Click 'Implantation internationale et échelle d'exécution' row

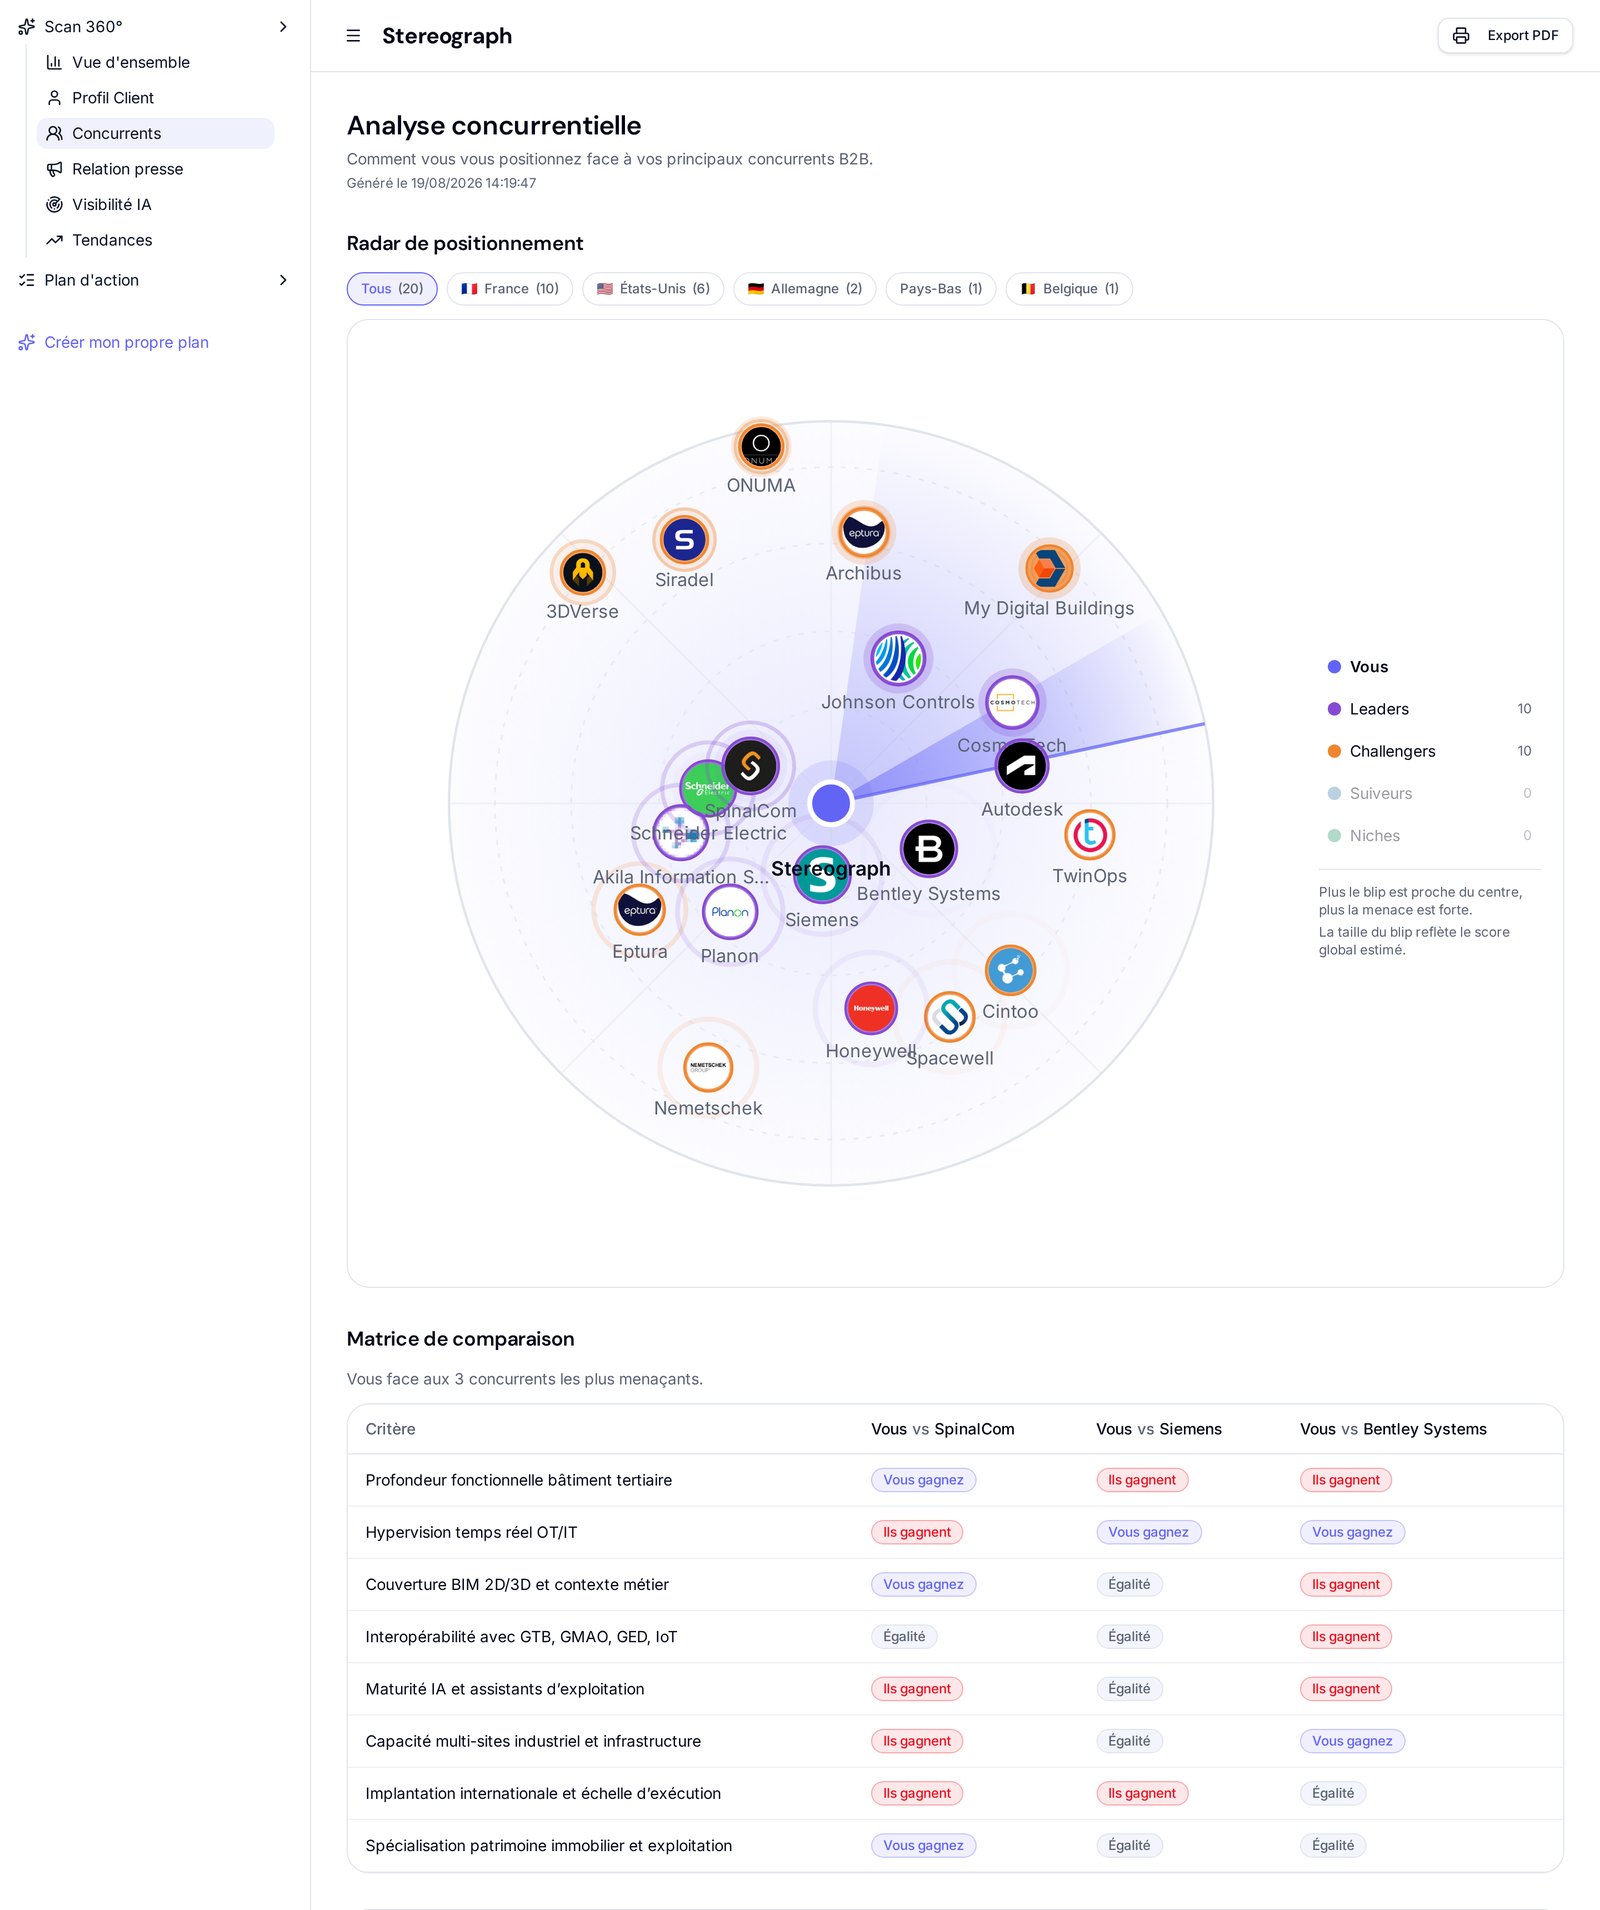pyautogui.click(x=955, y=1793)
